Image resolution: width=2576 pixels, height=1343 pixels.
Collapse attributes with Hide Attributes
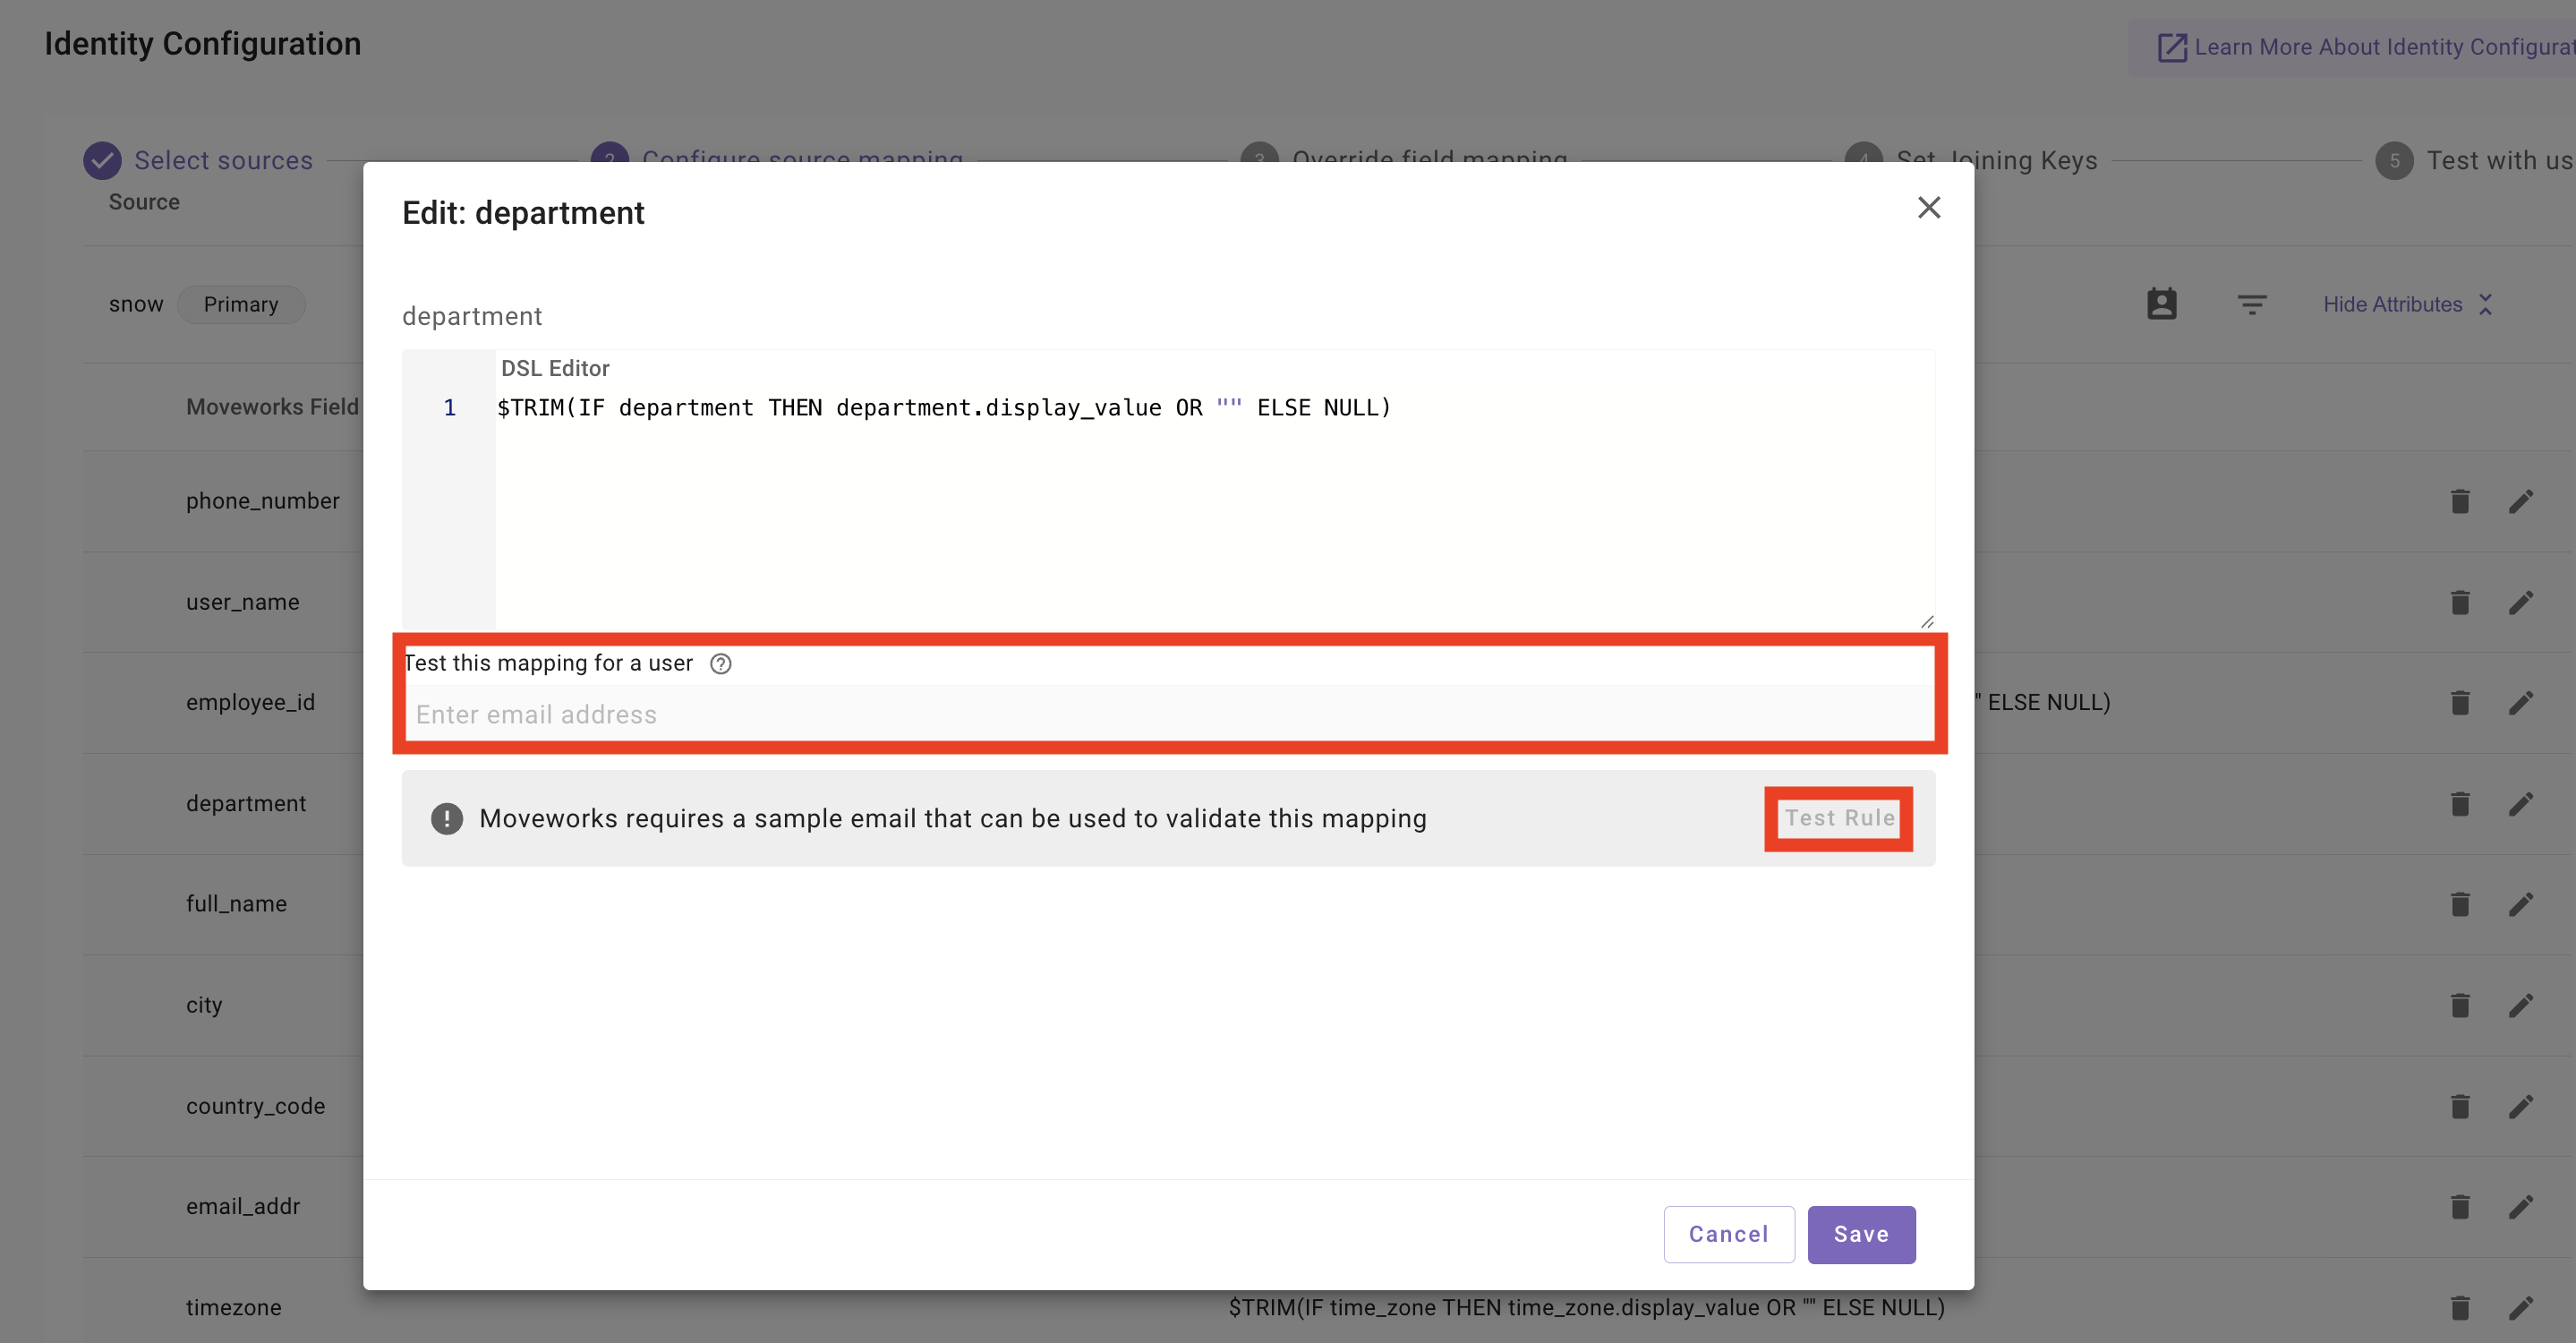pos(2408,304)
